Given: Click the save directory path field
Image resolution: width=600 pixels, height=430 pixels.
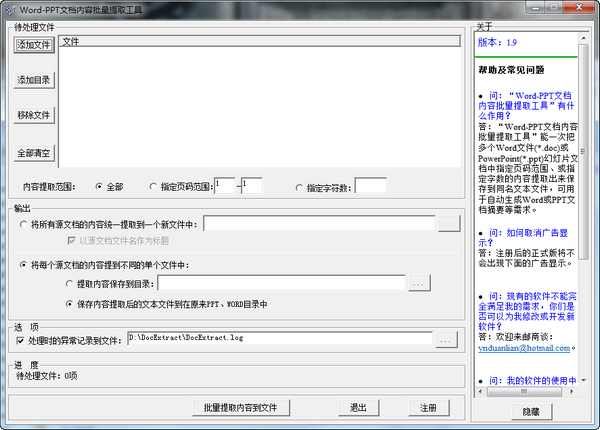Looking at the screenshot, I should point(281,283).
